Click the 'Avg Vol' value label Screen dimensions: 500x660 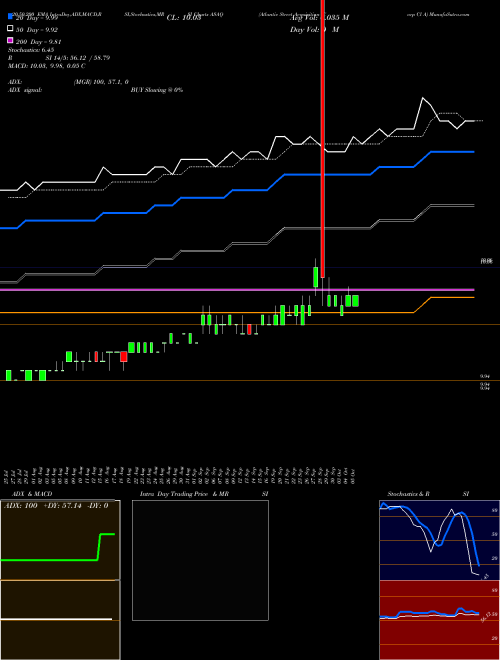click(319, 18)
